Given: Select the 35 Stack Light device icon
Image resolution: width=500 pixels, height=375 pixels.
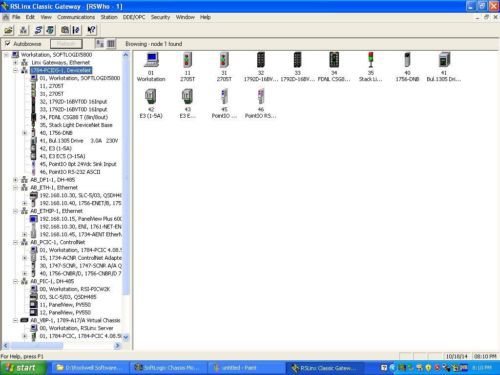Looking at the screenshot, I should [x=370, y=60].
